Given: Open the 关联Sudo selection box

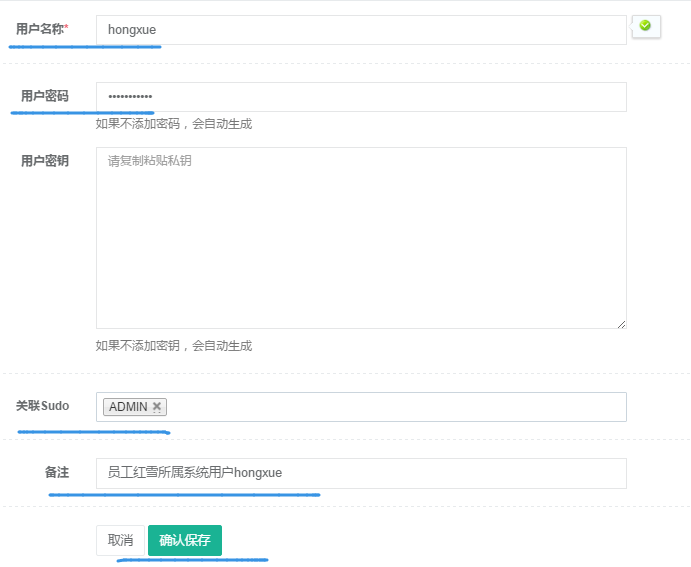Looking at the screenshot, I should (361, 407).
